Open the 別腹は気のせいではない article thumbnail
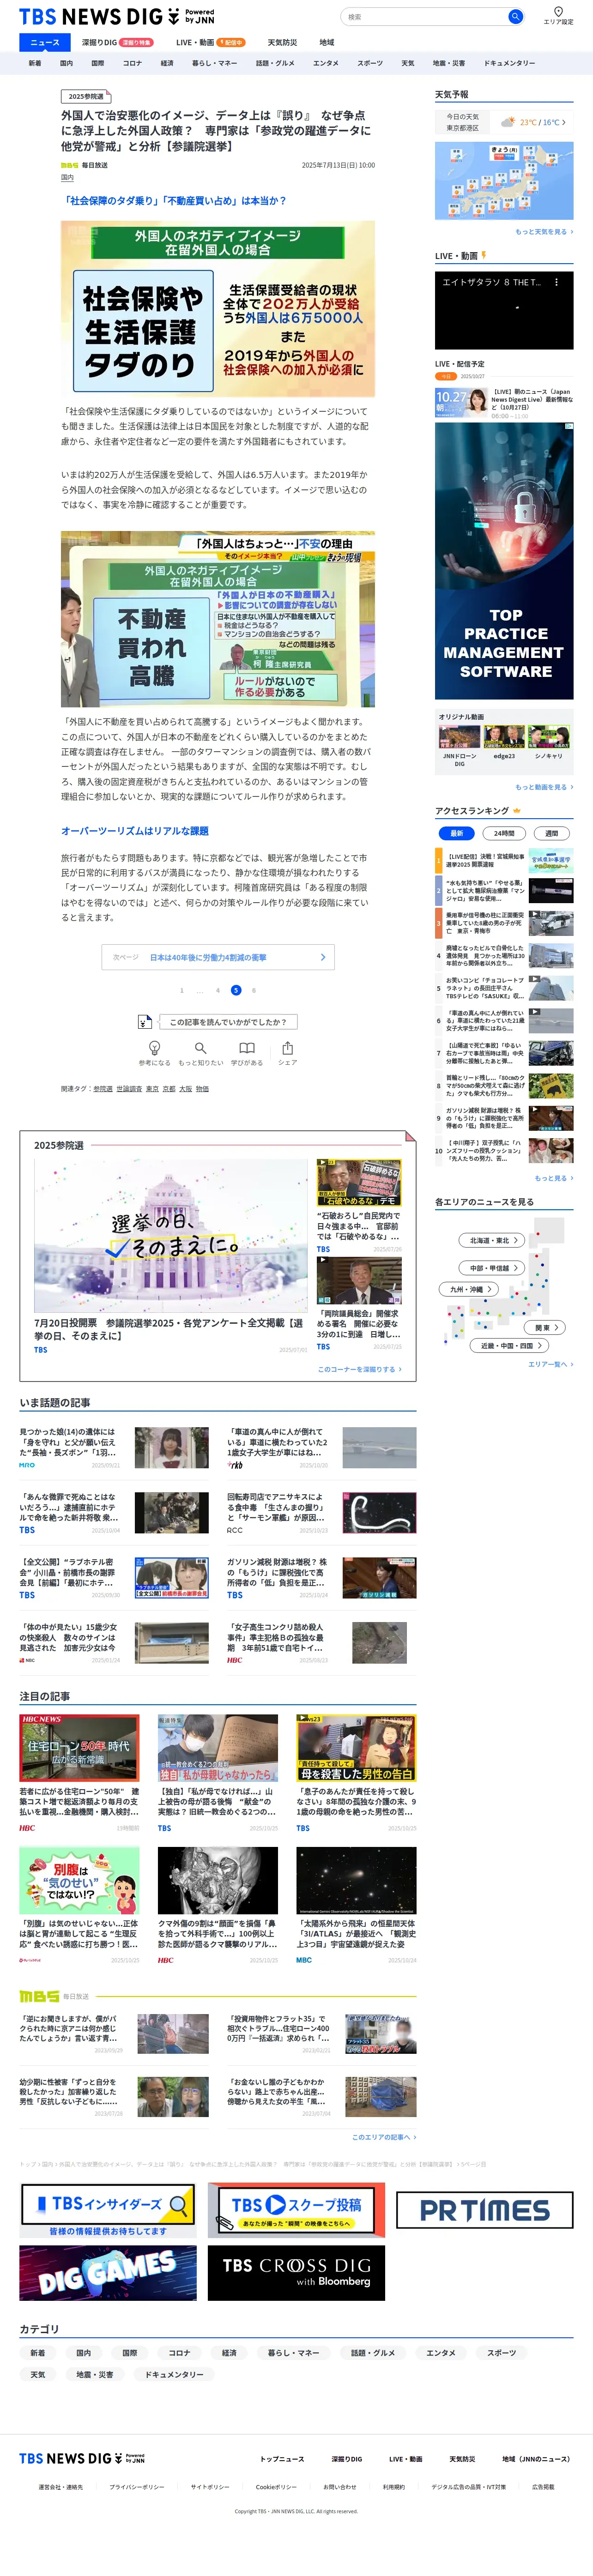Screen dimensions: 593x2576 79,1881
